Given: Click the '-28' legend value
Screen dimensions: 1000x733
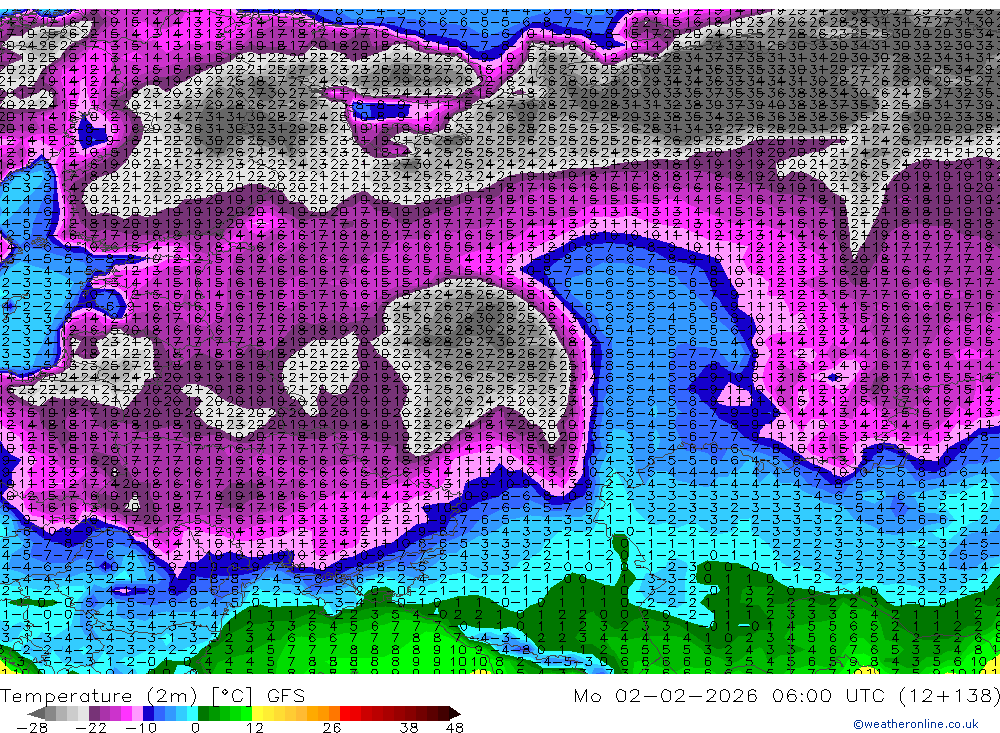Looking at the screenshot, I should pos(32,727).
